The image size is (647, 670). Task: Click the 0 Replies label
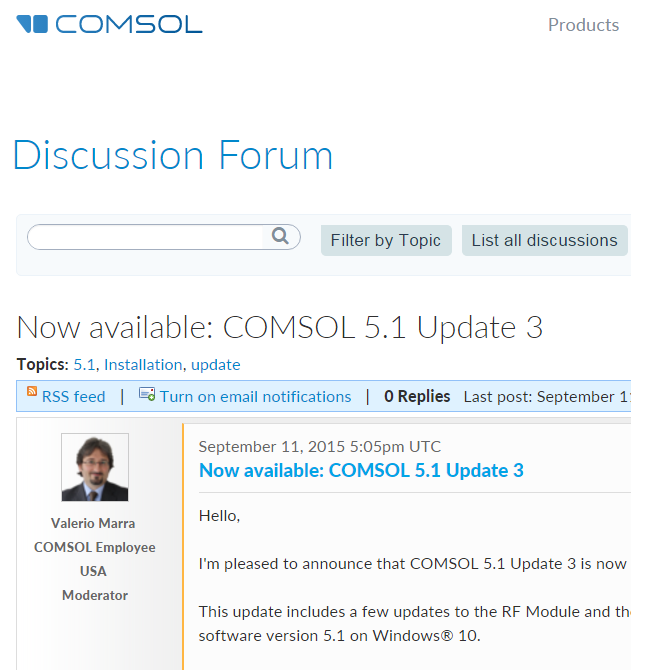(417, 397)
